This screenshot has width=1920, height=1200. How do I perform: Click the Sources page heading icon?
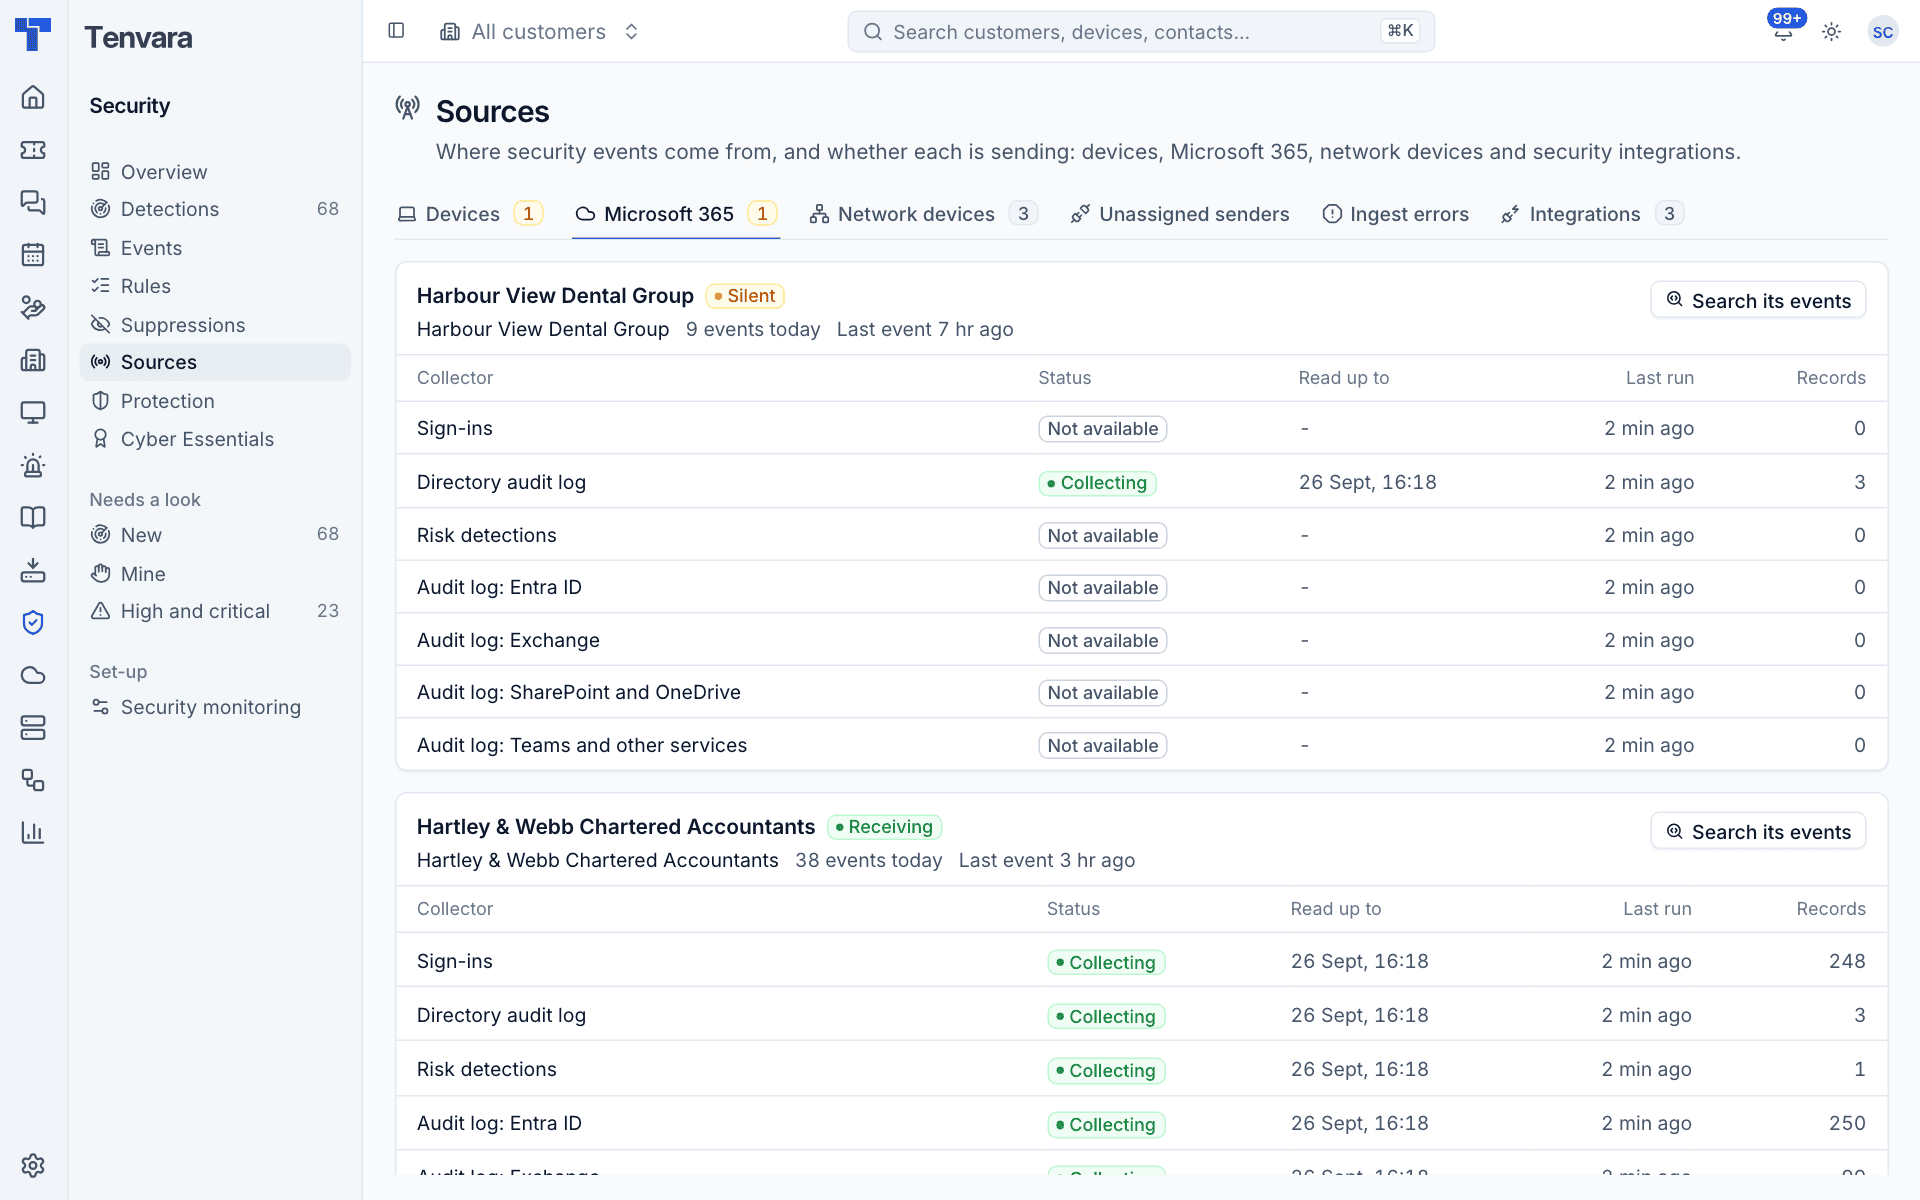tap(407, 108)
